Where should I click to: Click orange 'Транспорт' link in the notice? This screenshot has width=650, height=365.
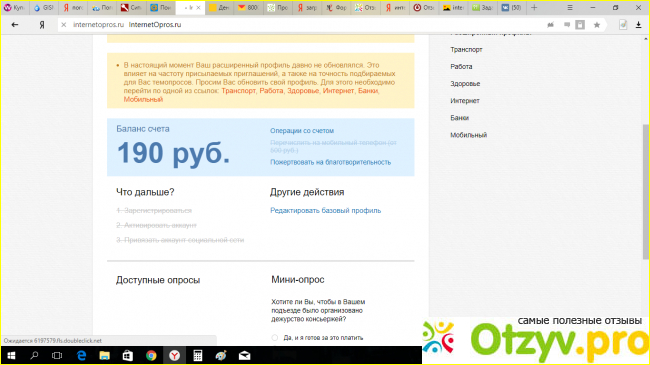point(238,91)
